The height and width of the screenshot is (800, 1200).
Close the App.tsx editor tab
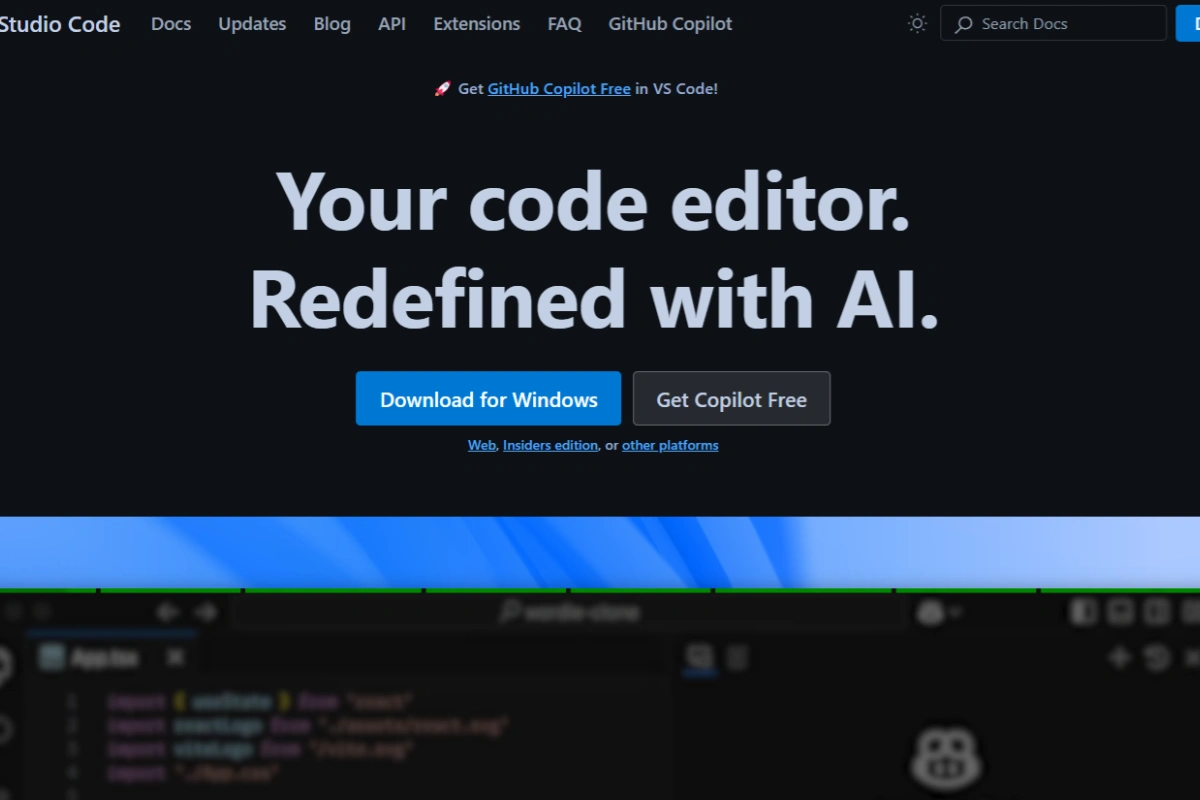click(x=175, y=657)
